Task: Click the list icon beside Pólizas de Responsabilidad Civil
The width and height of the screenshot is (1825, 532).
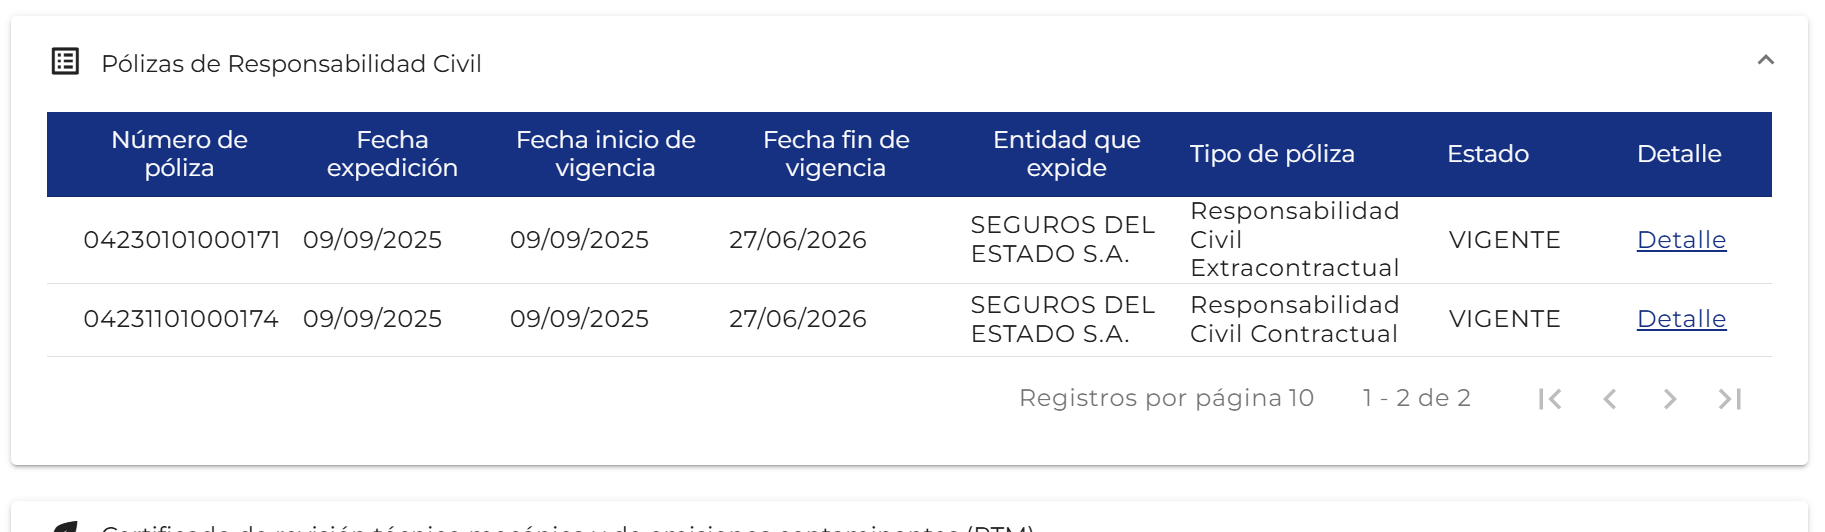Action: pos(65,62)
